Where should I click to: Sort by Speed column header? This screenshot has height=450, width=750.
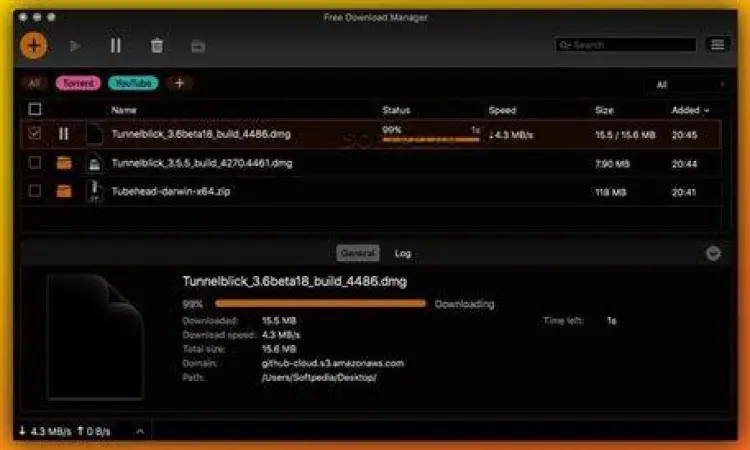[502, 110]
